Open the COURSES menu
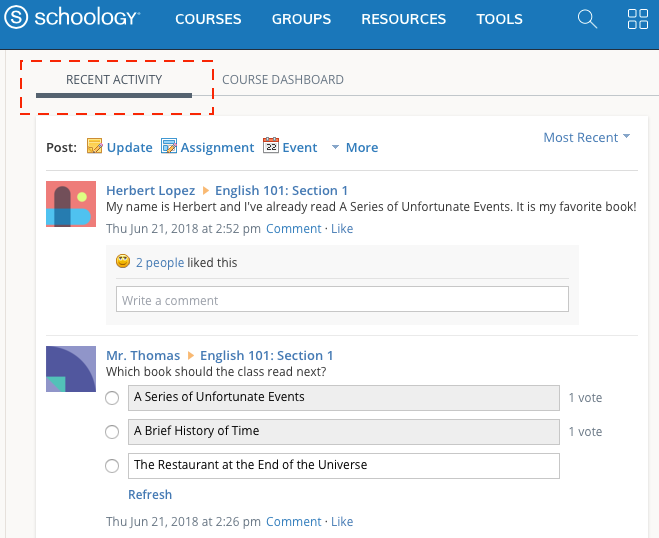The height and width of the screenshot is (538, 659). click(208, 19)
